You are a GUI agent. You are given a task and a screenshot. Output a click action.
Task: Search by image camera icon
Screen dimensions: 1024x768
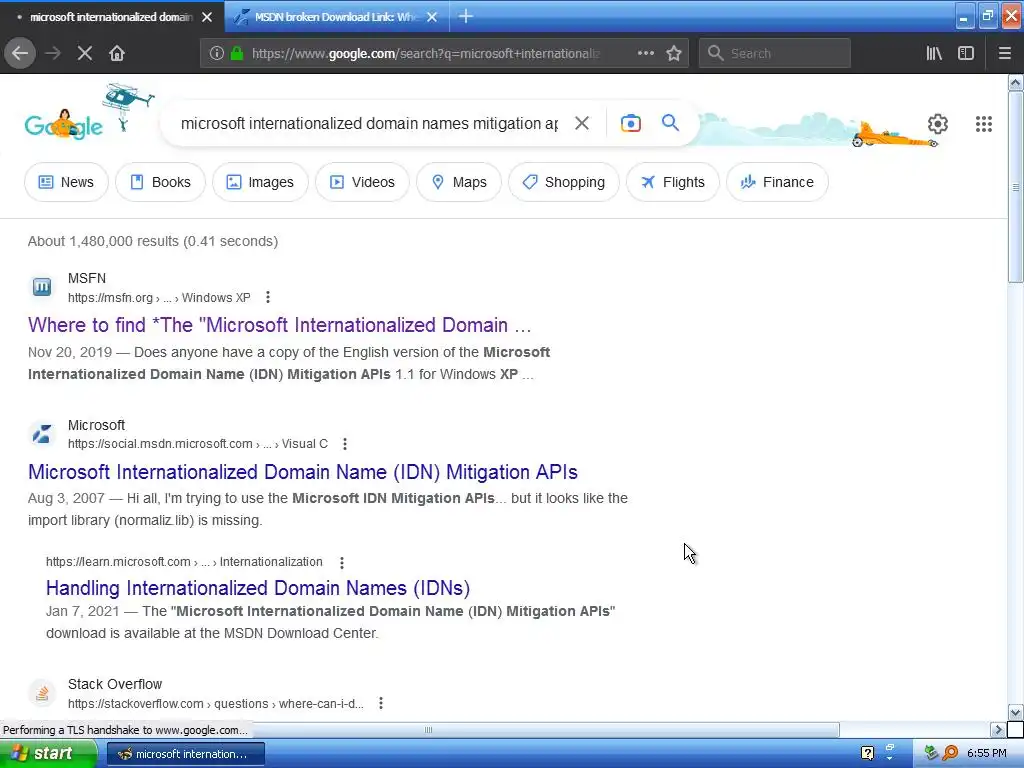[x=631, y=123]
